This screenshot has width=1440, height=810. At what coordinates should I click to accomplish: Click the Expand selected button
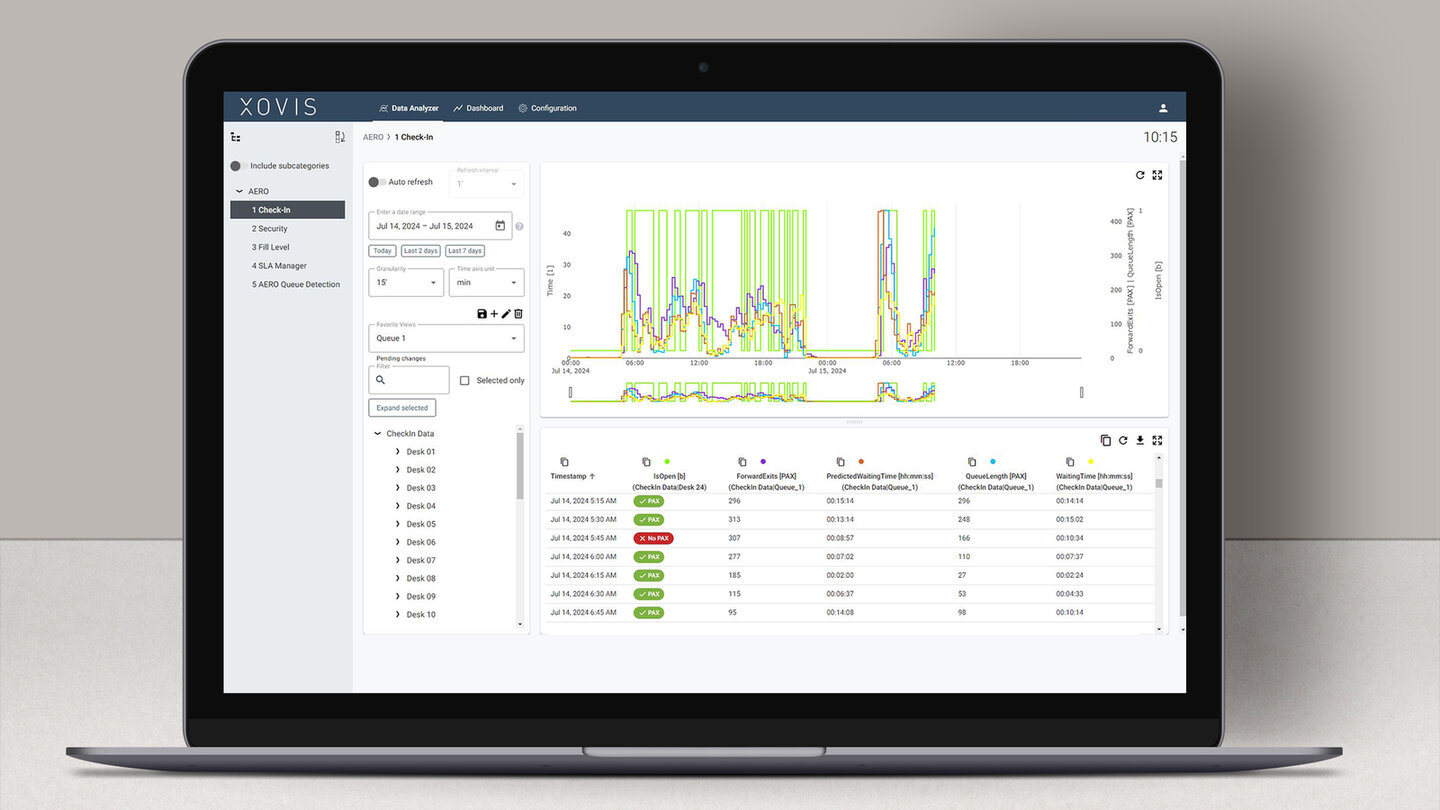coord(402,408)
